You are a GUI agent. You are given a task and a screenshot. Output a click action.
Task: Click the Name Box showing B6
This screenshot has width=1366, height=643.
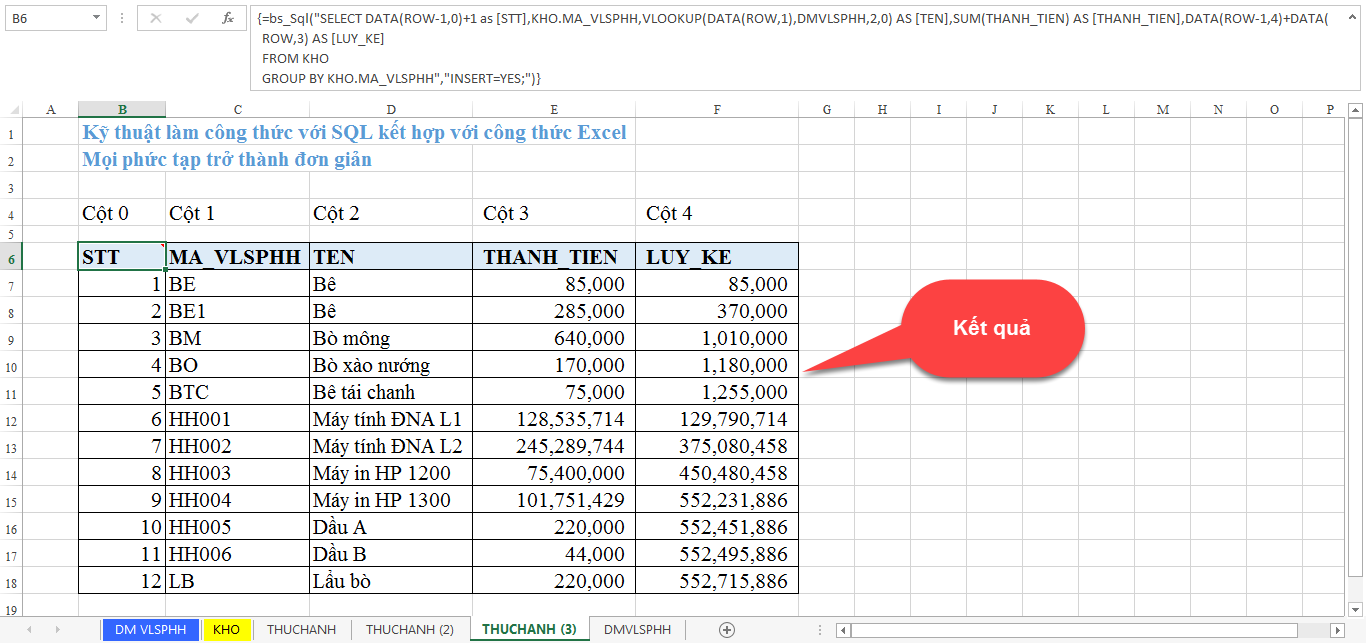pyautogui.click(x=46, y=18)
